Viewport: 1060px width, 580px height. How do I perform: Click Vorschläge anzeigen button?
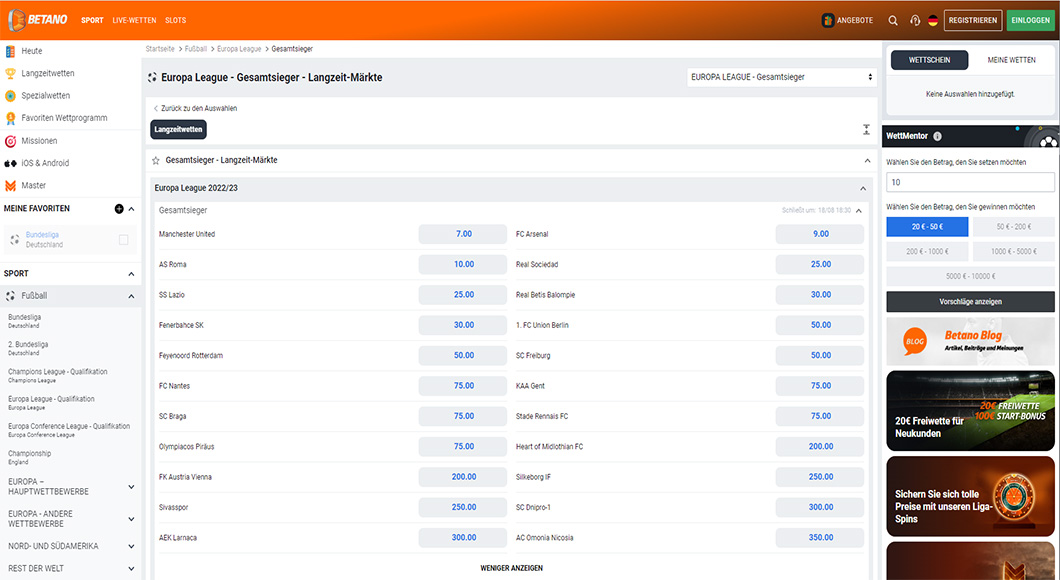click(x=970, y=301)
